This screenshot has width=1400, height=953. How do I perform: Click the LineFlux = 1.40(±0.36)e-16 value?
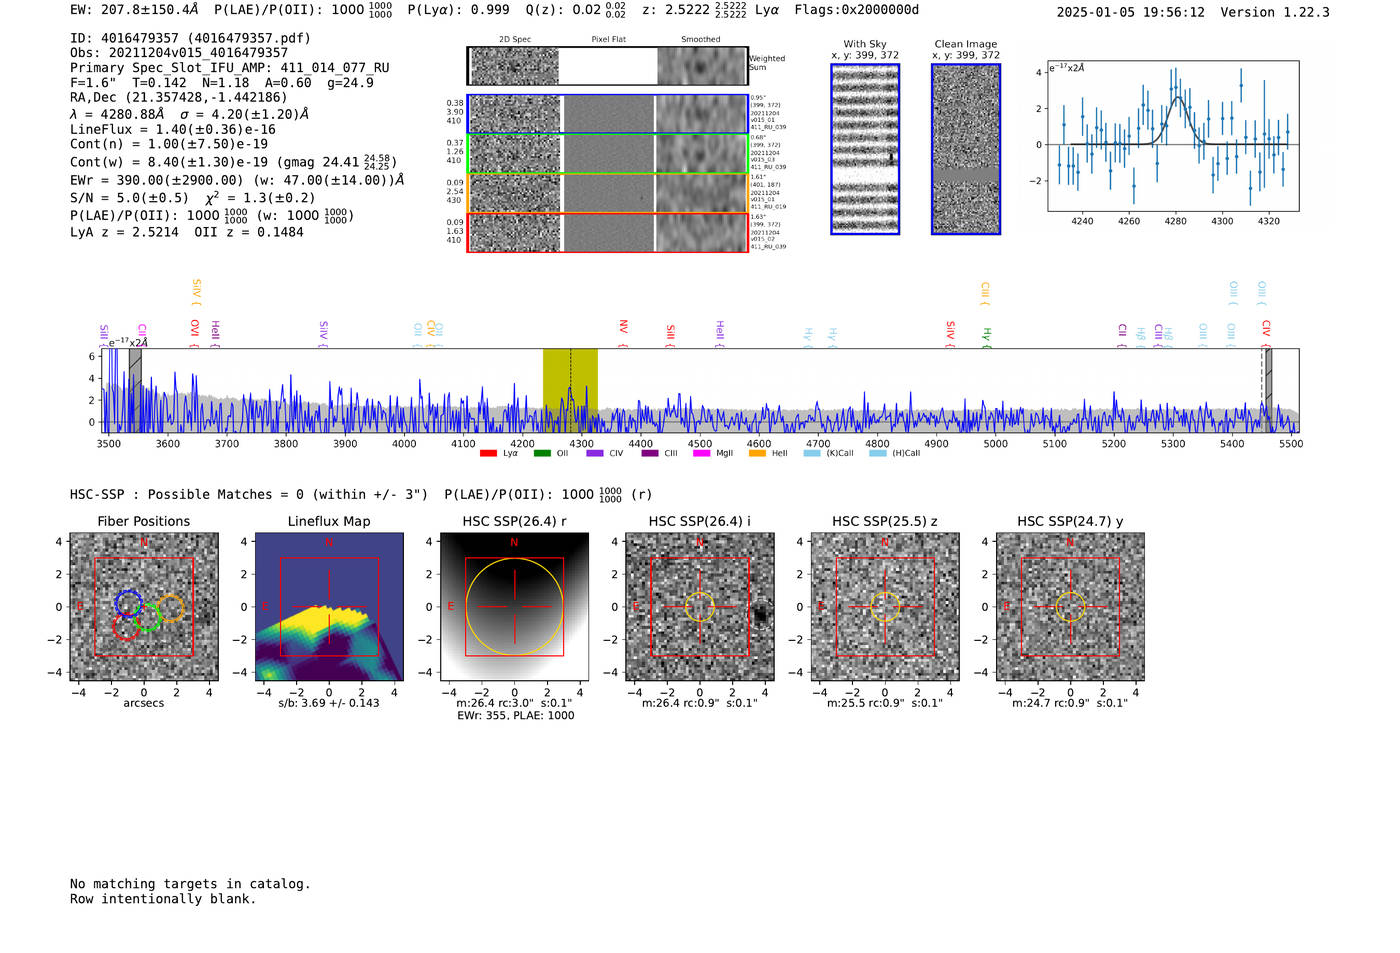(173, 129)
